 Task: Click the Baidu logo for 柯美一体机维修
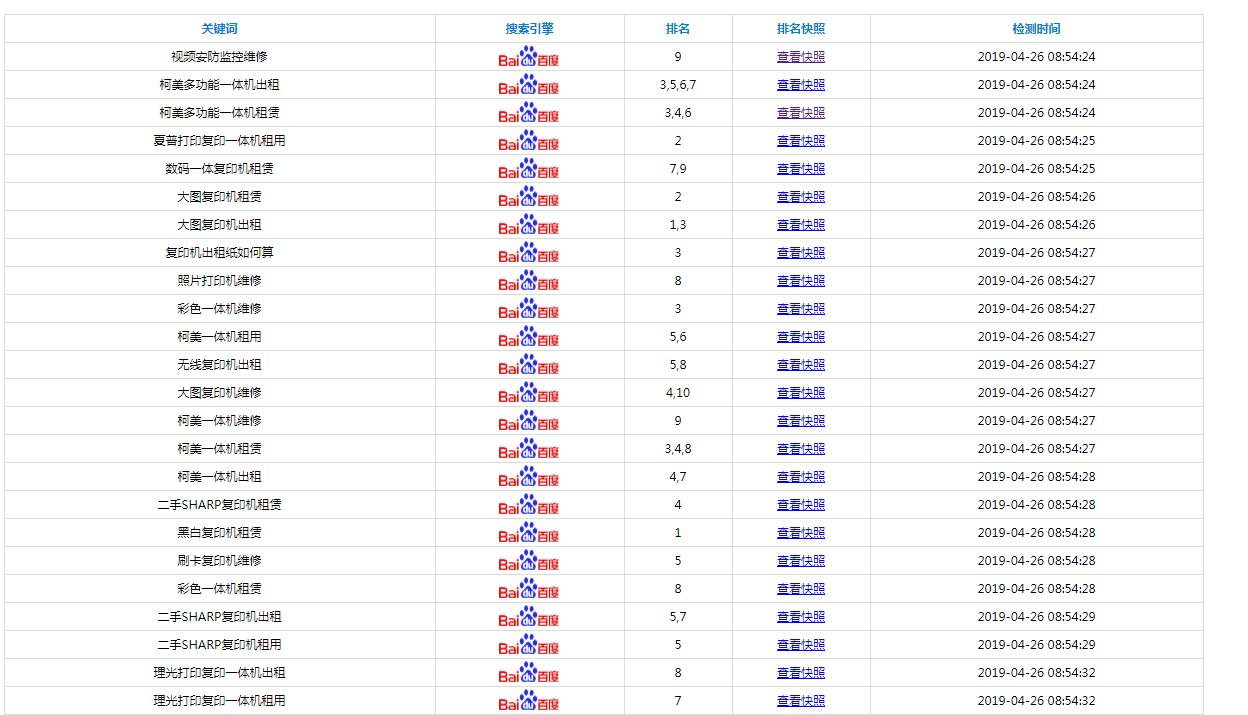pyautogui.click(x=529, y=422)
